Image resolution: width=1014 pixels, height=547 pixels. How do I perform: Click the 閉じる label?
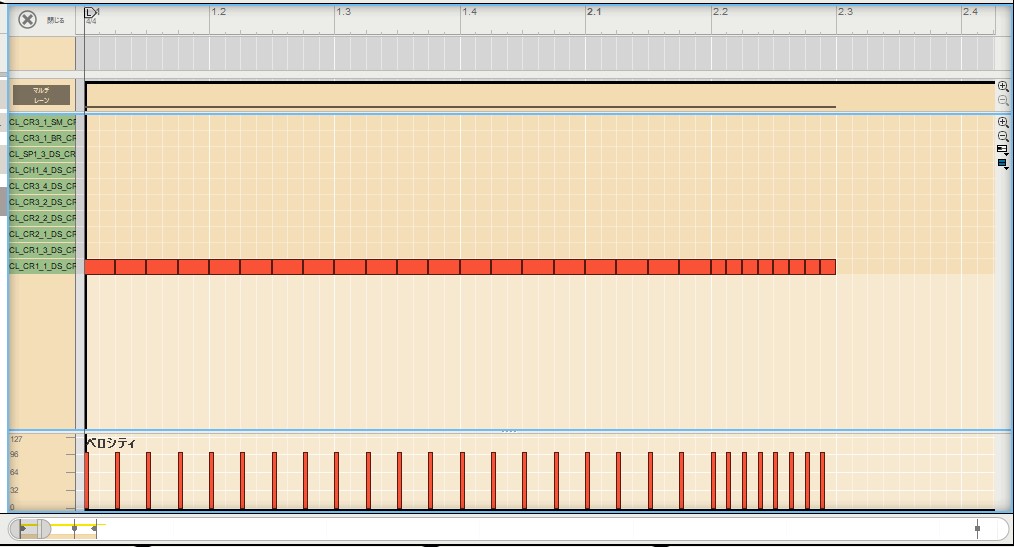click(x=56, y=20)
